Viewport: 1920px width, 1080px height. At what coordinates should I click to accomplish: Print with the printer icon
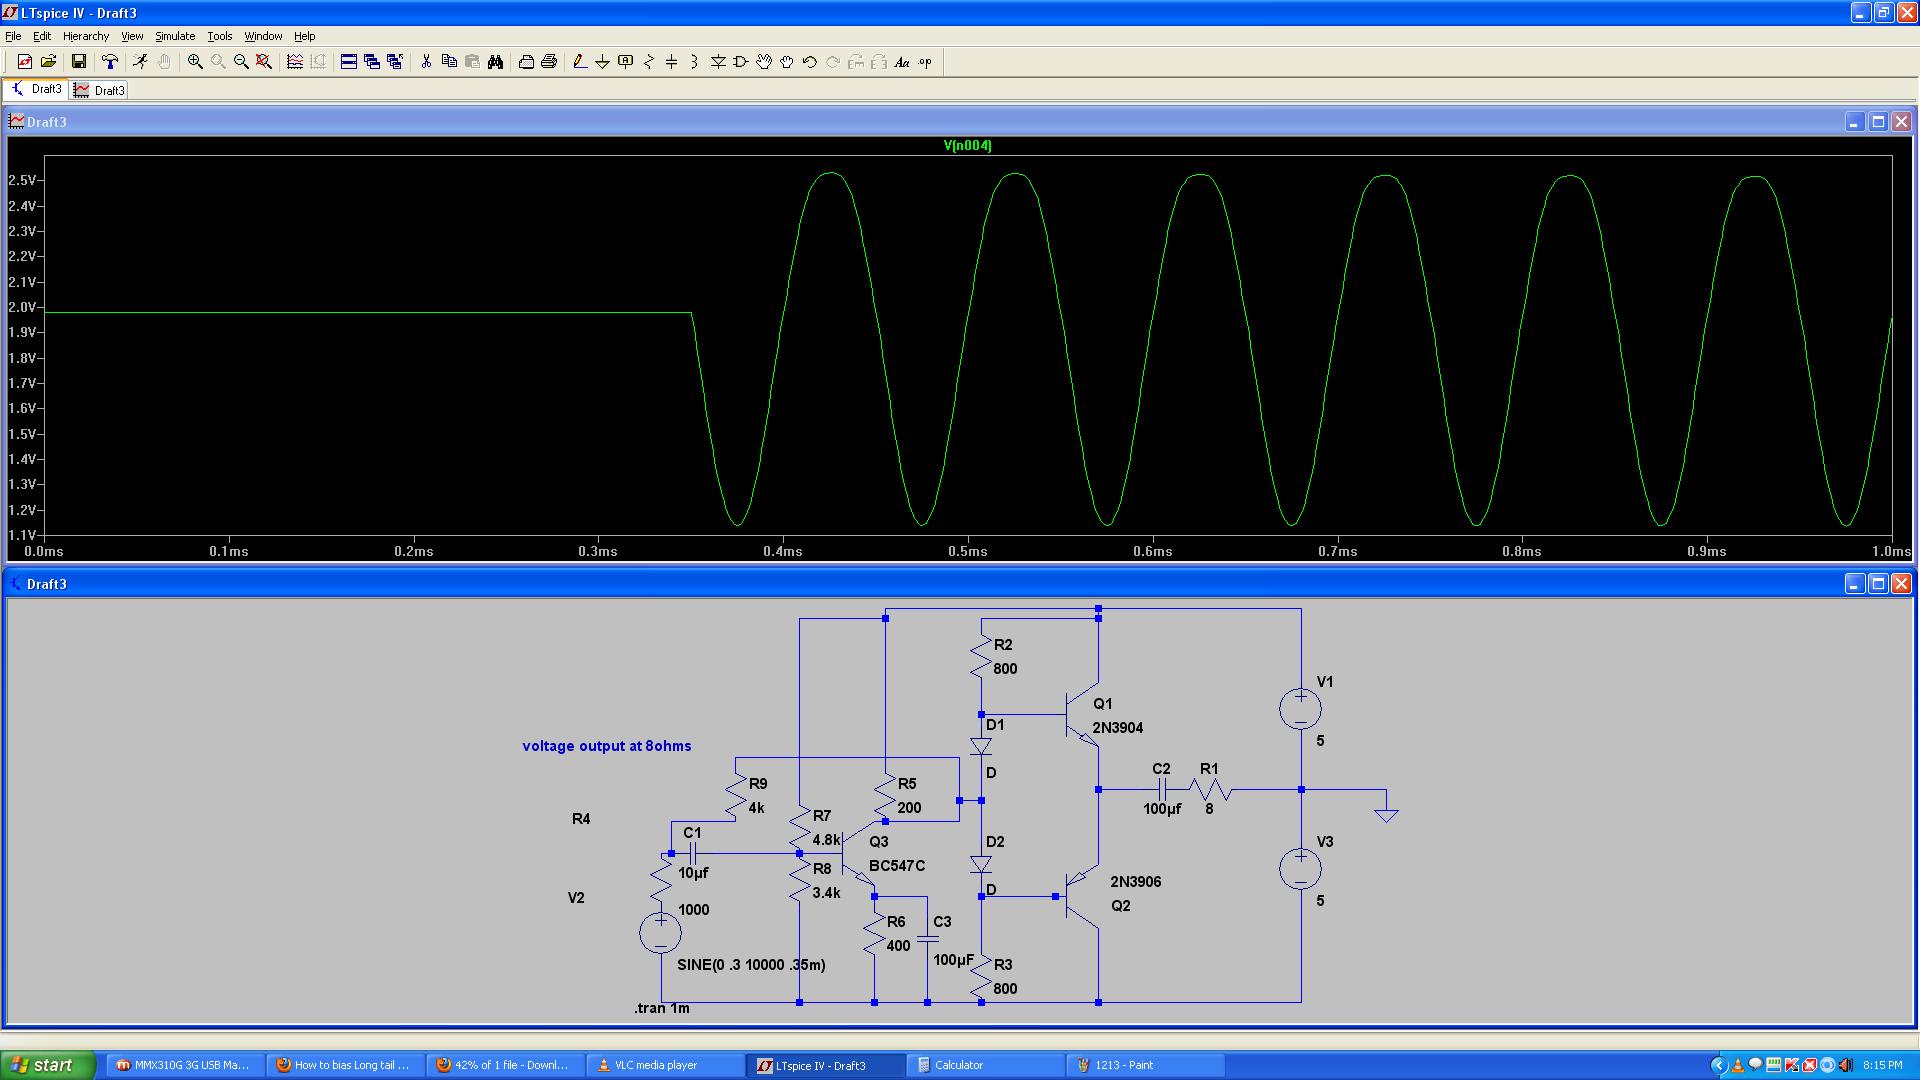pos(549,62)
